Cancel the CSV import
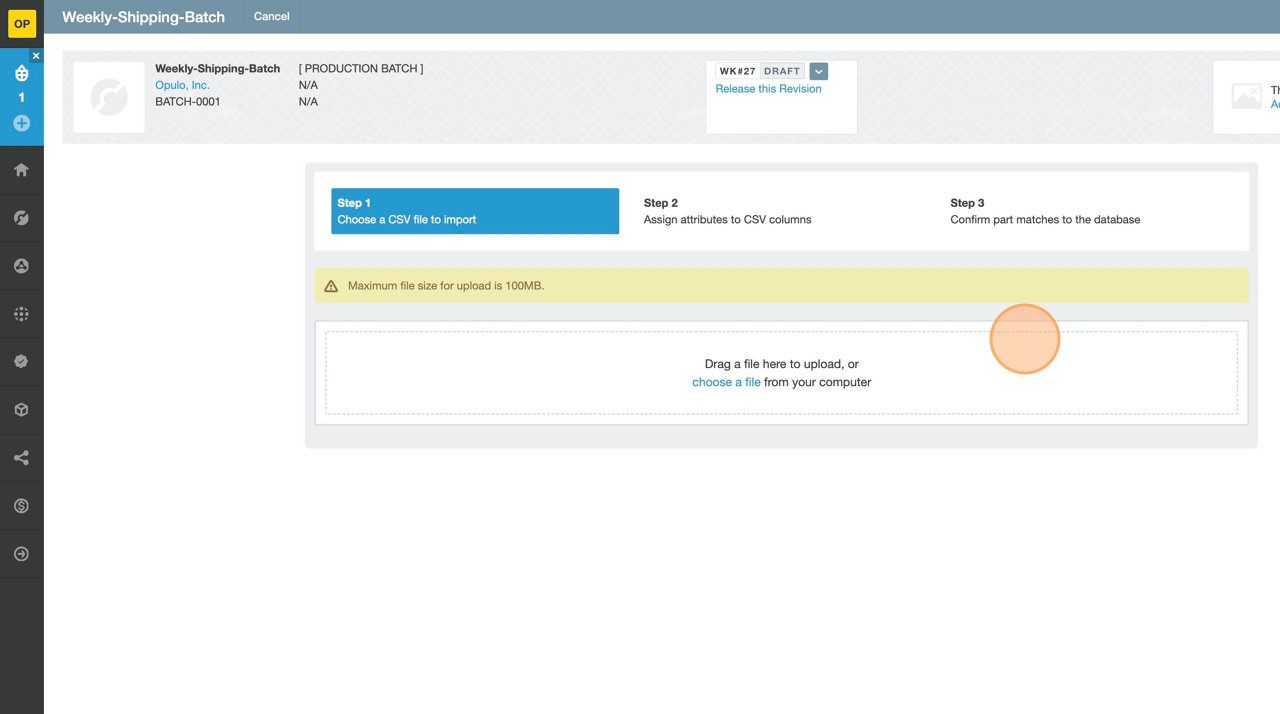Viewport: 1280px width, 714px height. (271, 17)
